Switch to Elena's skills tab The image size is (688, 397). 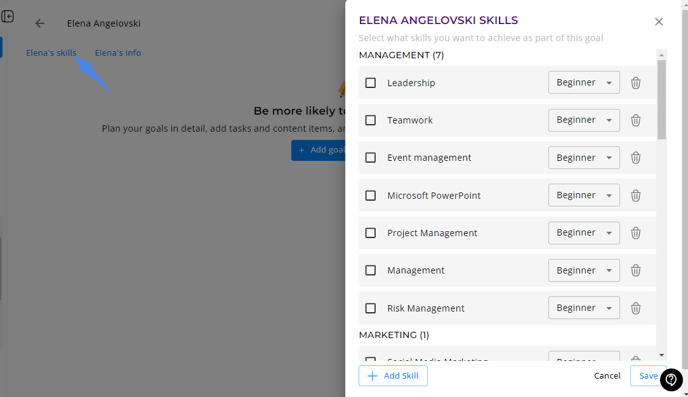(51, 53)
